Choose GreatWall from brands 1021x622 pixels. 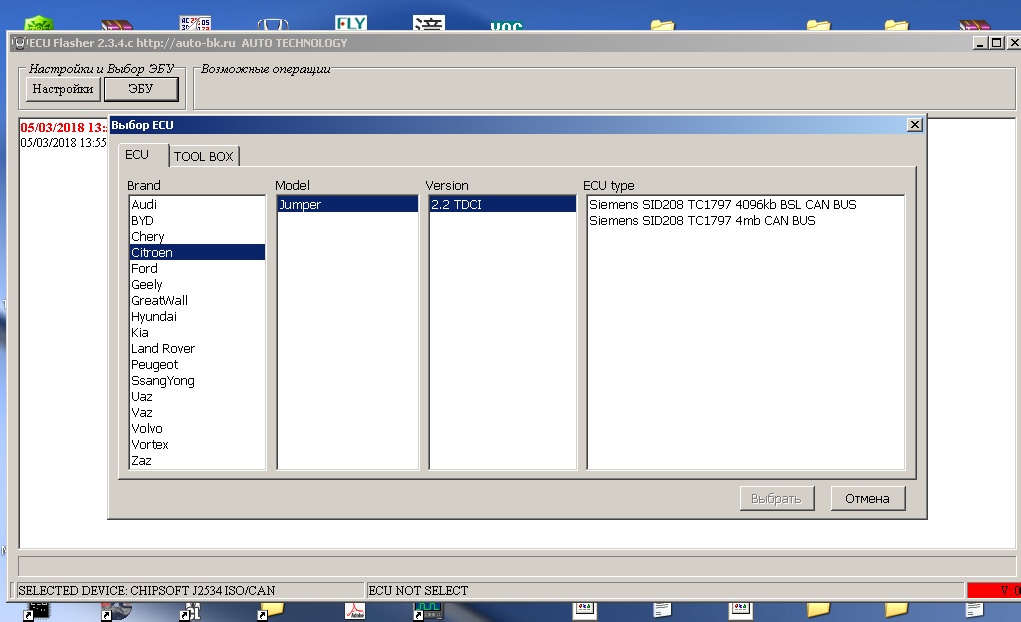(x=197, y=300)
